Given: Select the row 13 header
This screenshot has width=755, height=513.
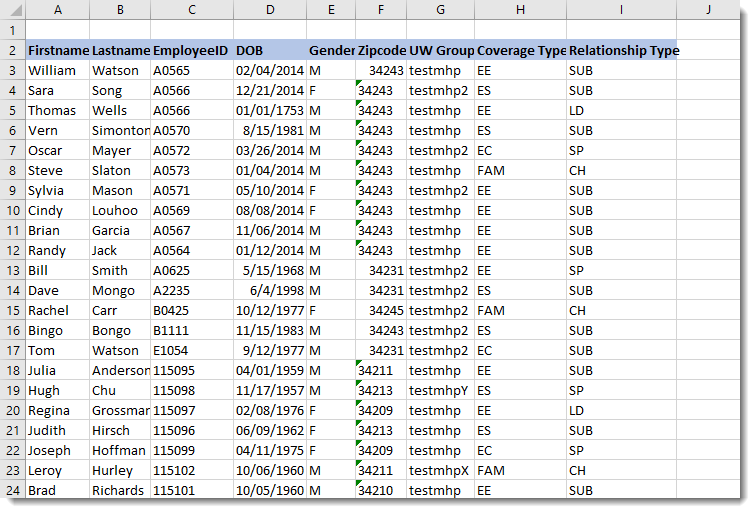Looking at the screenshot, I should coord(13,270).
